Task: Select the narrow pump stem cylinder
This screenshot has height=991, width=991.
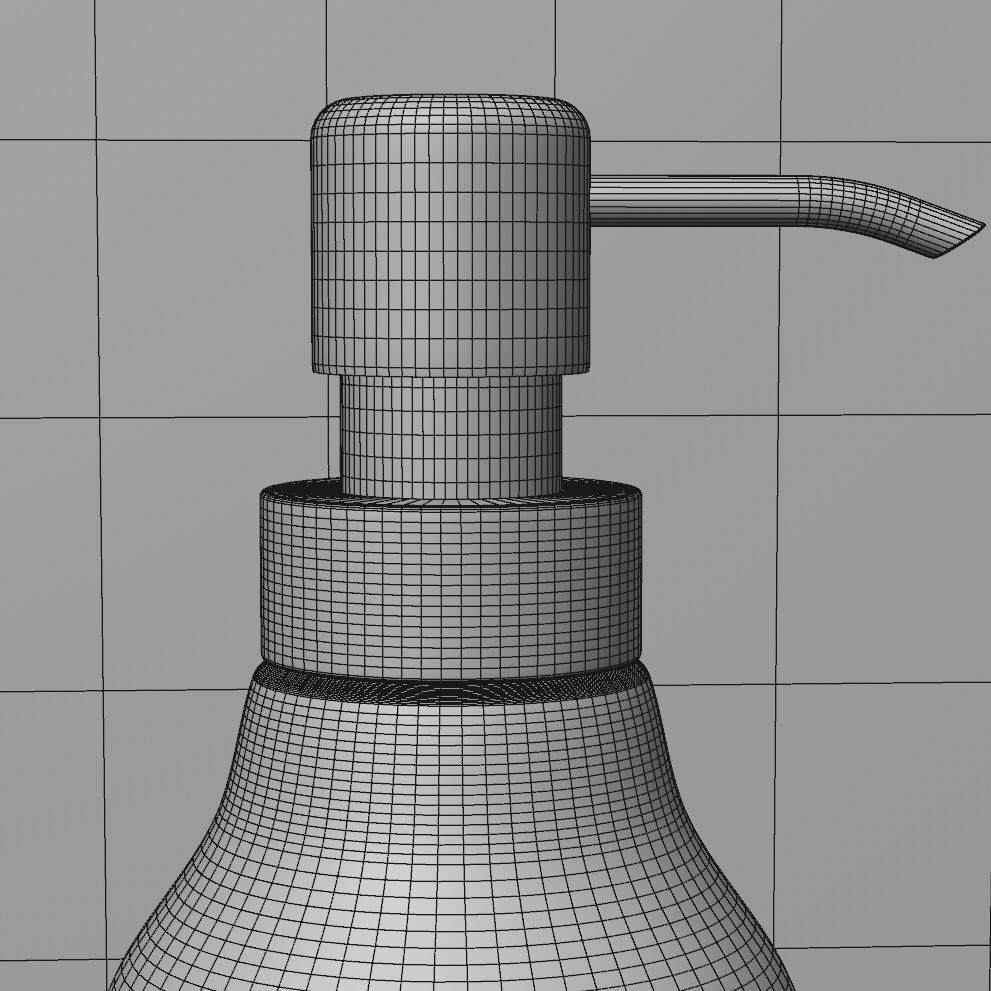Action: pos(451,436)
